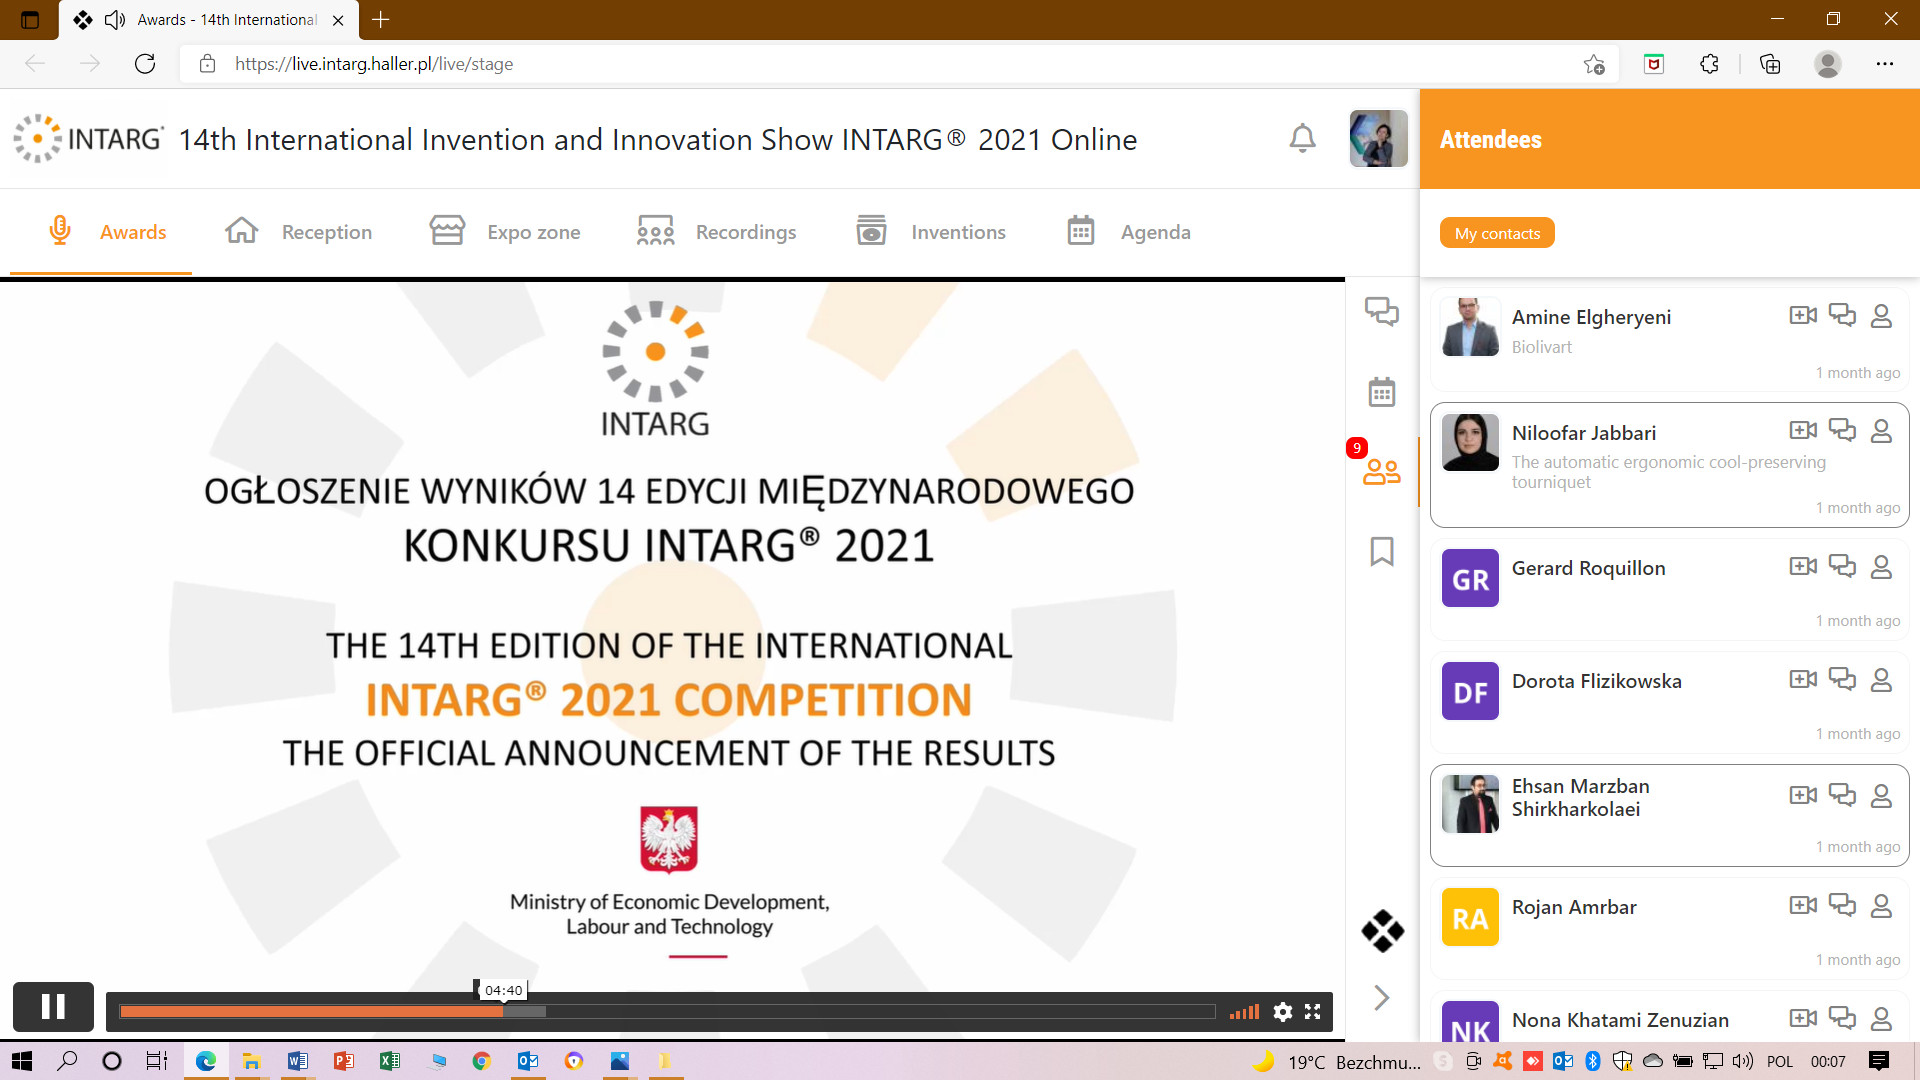Viewport: 1920px width, 1080px height.
Task: Open the bookmark sidebar icon
Action: 1382,551
